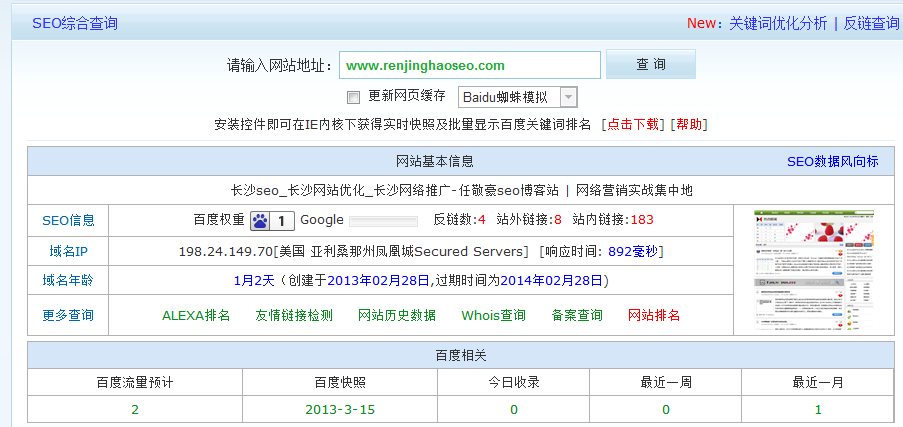Open the 网站历史数据 link
The image size is (903, 427).
[397, 316]
